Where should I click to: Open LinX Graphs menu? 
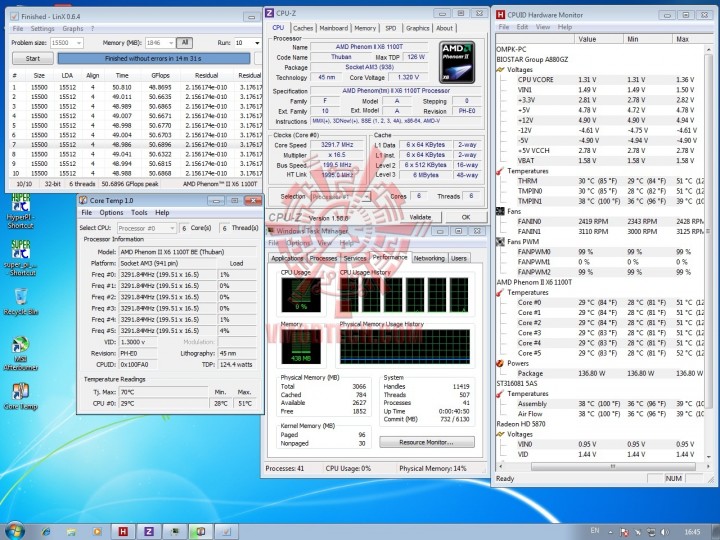[73, 28]
